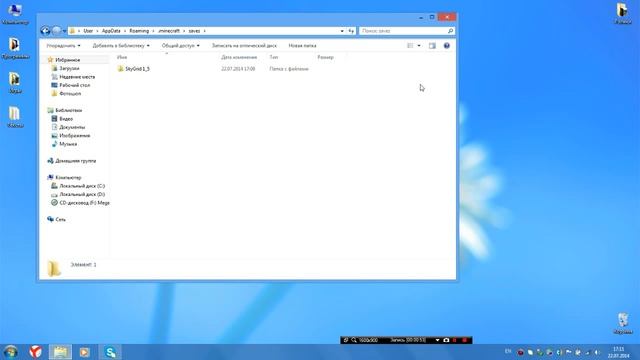Change view with the view icon

tap(410, 46)
